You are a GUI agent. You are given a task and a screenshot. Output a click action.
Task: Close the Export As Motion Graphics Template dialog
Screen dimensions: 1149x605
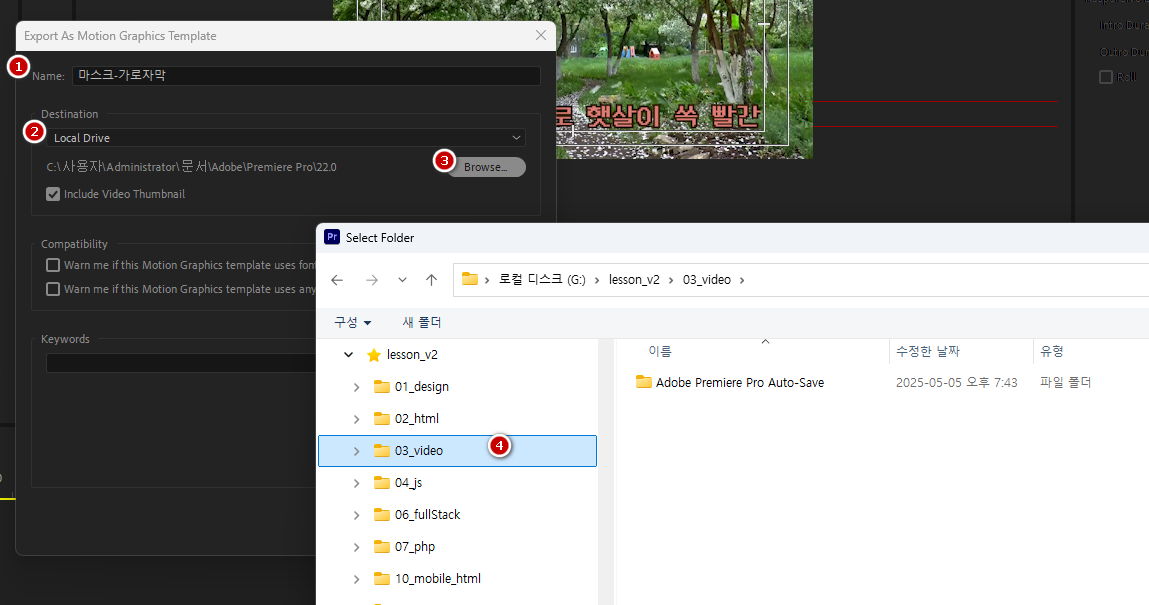click(541, 35)
